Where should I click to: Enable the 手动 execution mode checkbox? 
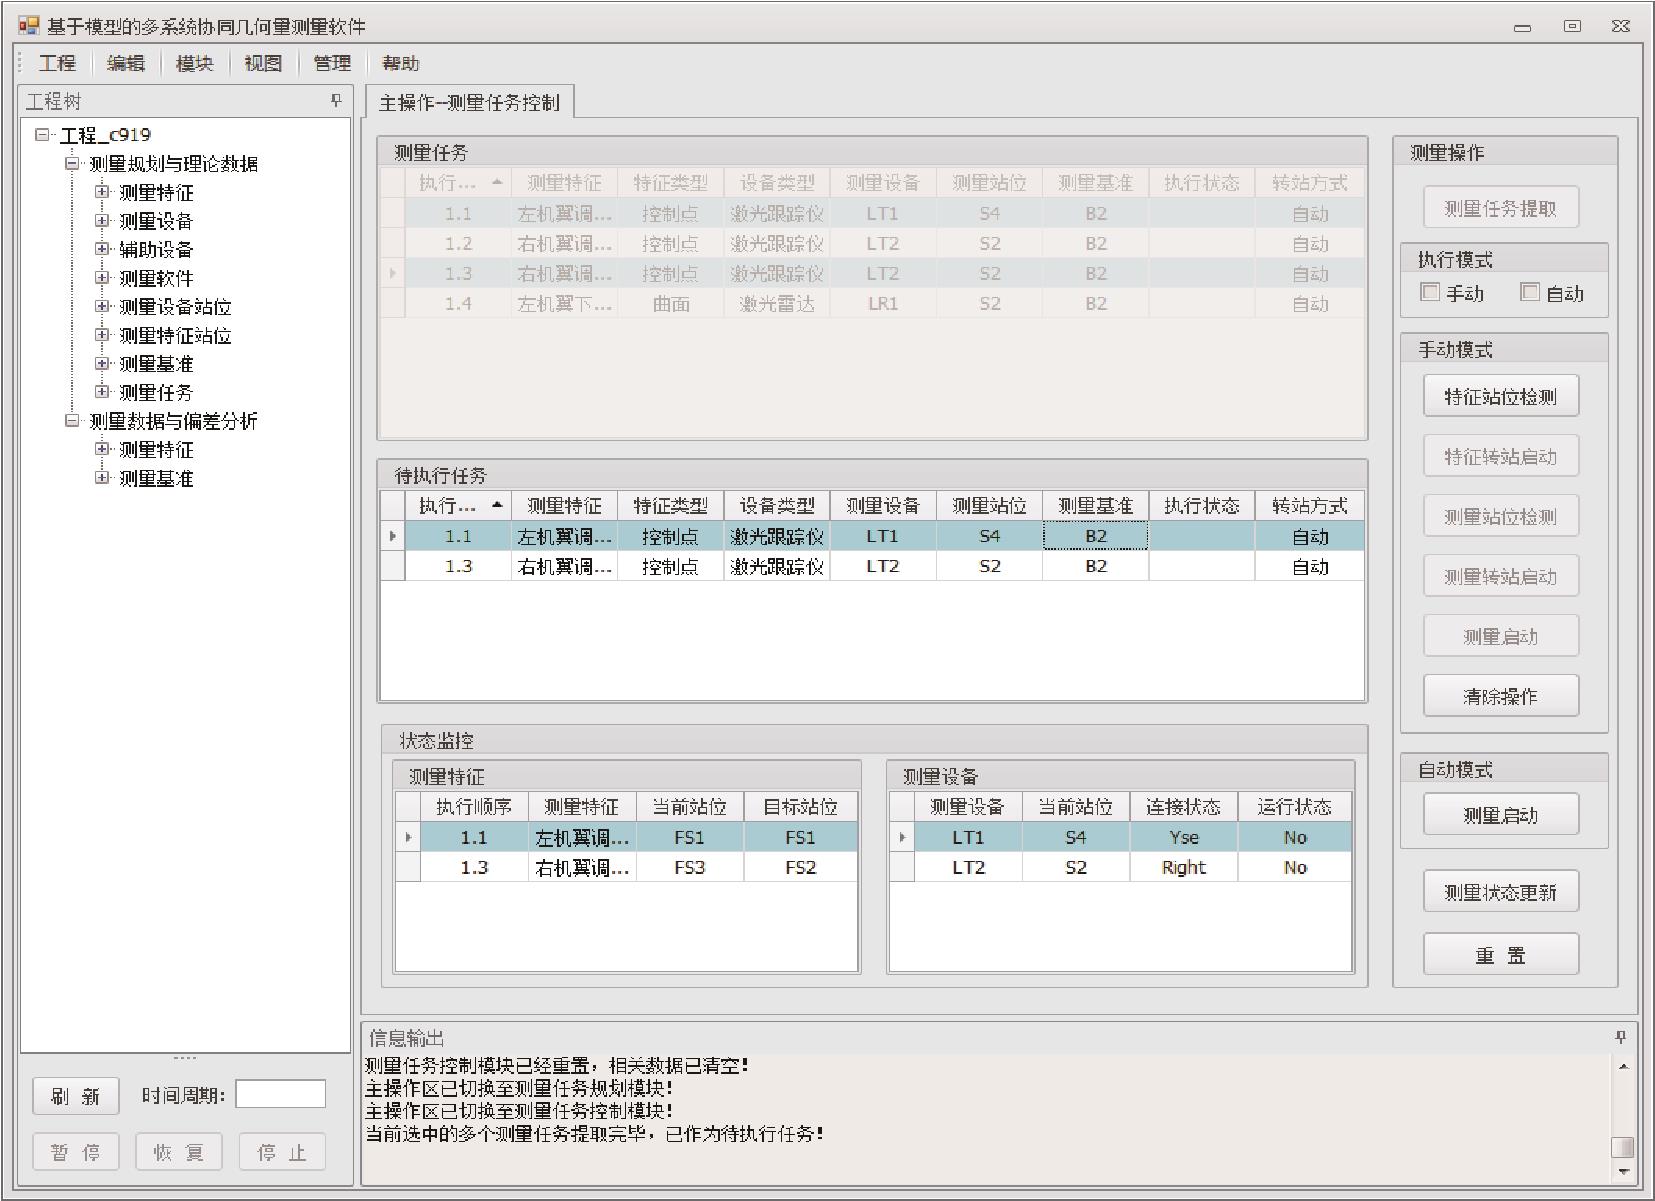click(1430, 292)
